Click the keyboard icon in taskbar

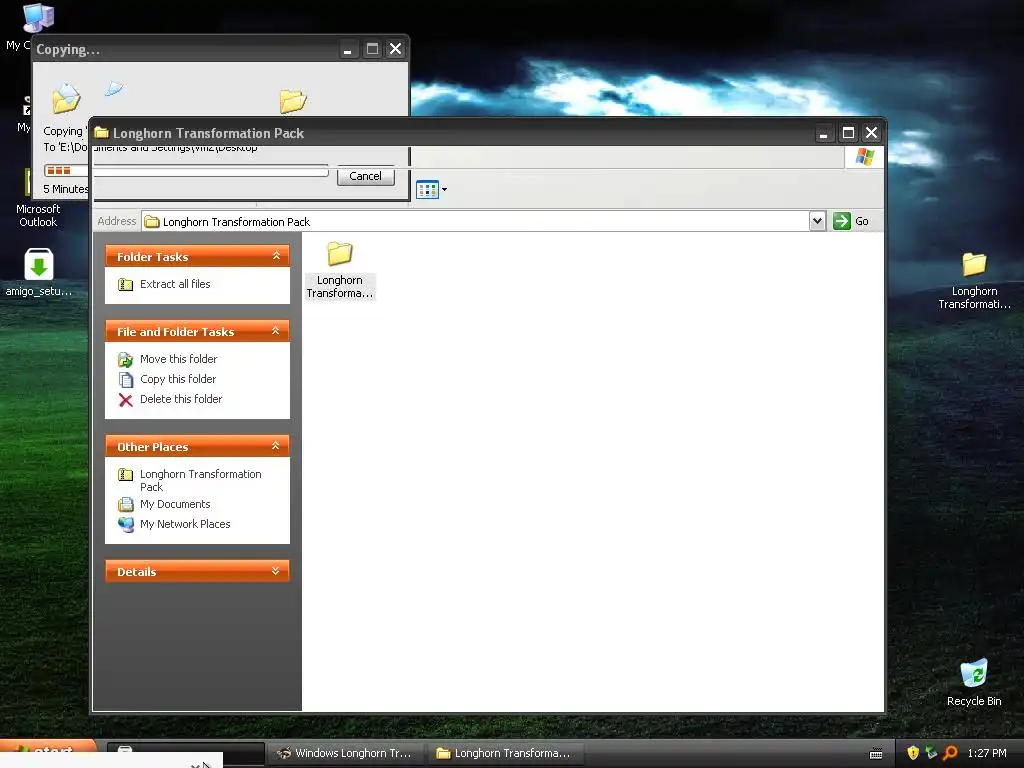point(876,754)
